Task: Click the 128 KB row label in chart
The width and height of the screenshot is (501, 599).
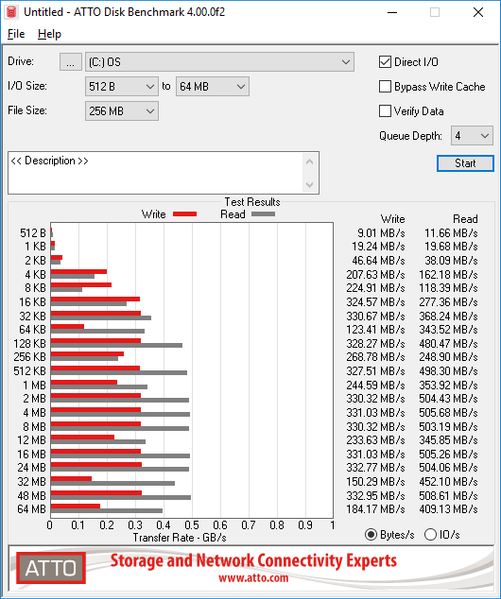Action: point(30,343)
